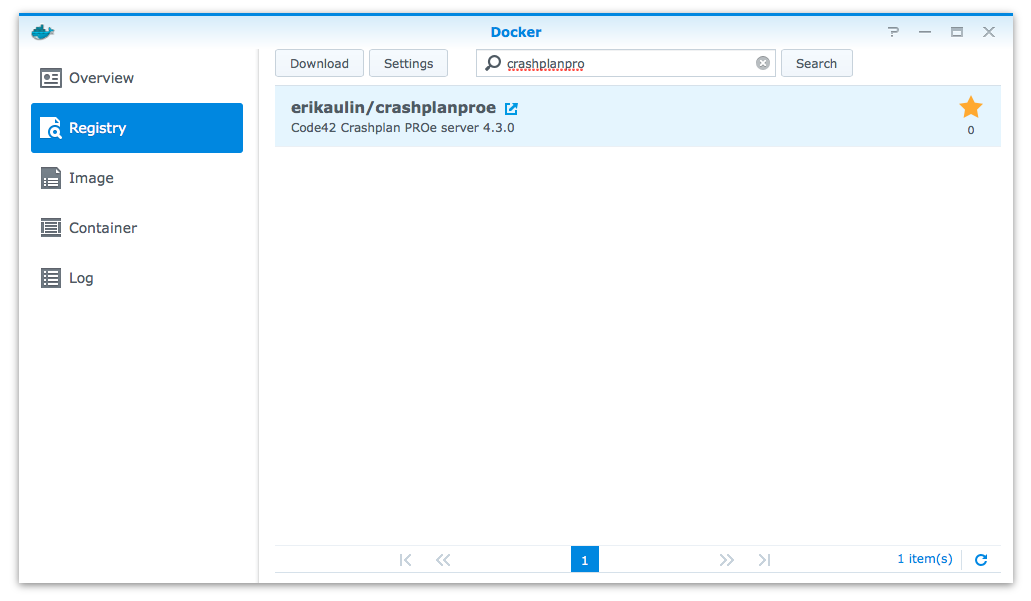Click the Download button
Image resolution: width=1031 pixels, height=601 pixels.
tap(320, 63)
